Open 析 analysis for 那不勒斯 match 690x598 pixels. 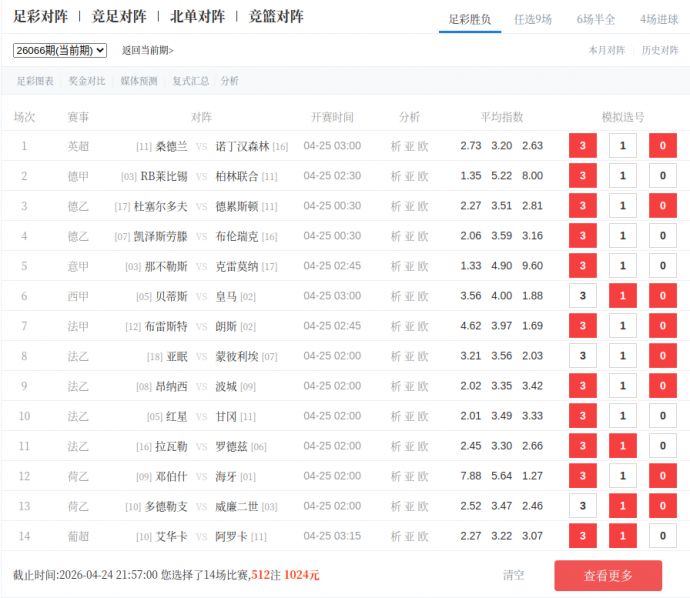[395, 266]
